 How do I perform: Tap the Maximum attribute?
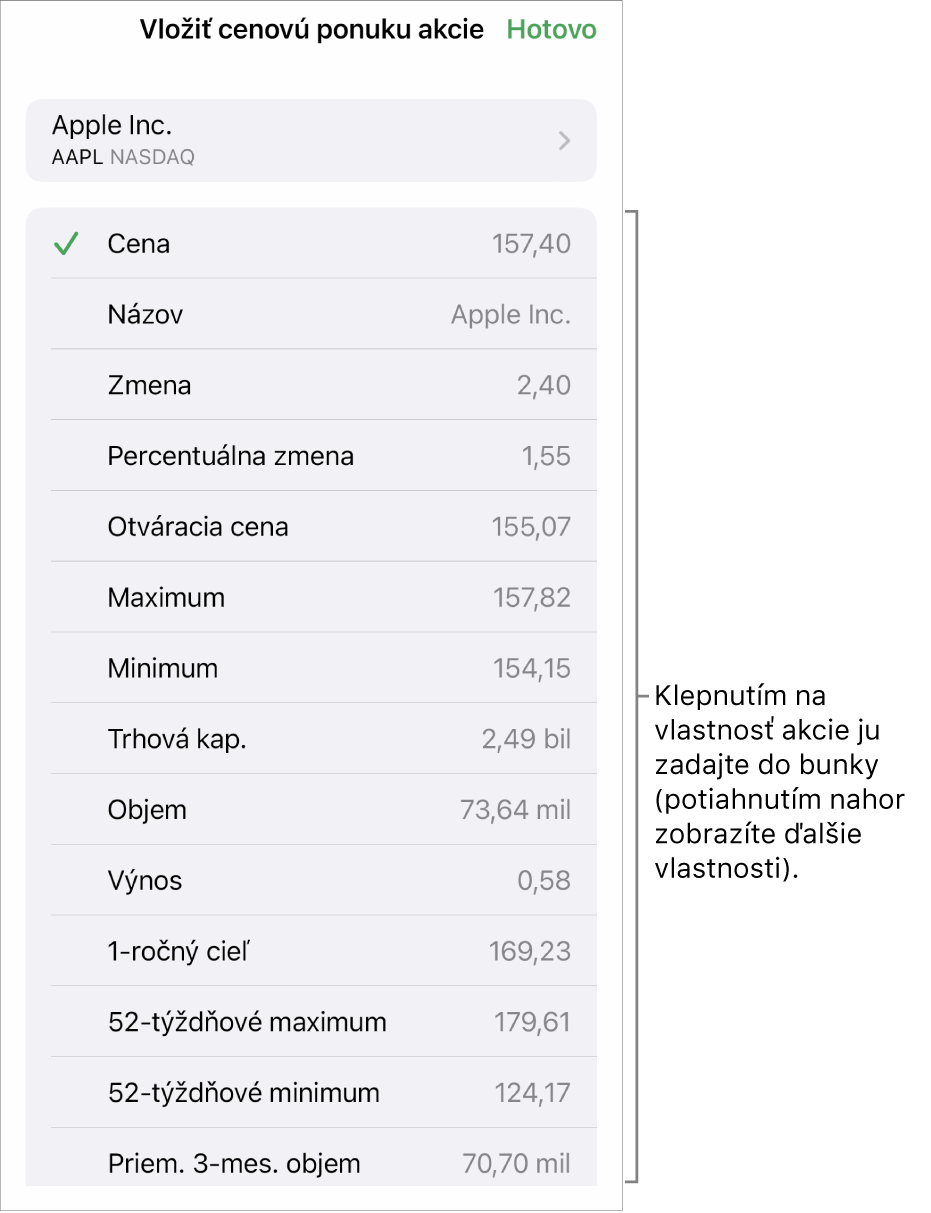pyautogui.click(x=311, y=598)
